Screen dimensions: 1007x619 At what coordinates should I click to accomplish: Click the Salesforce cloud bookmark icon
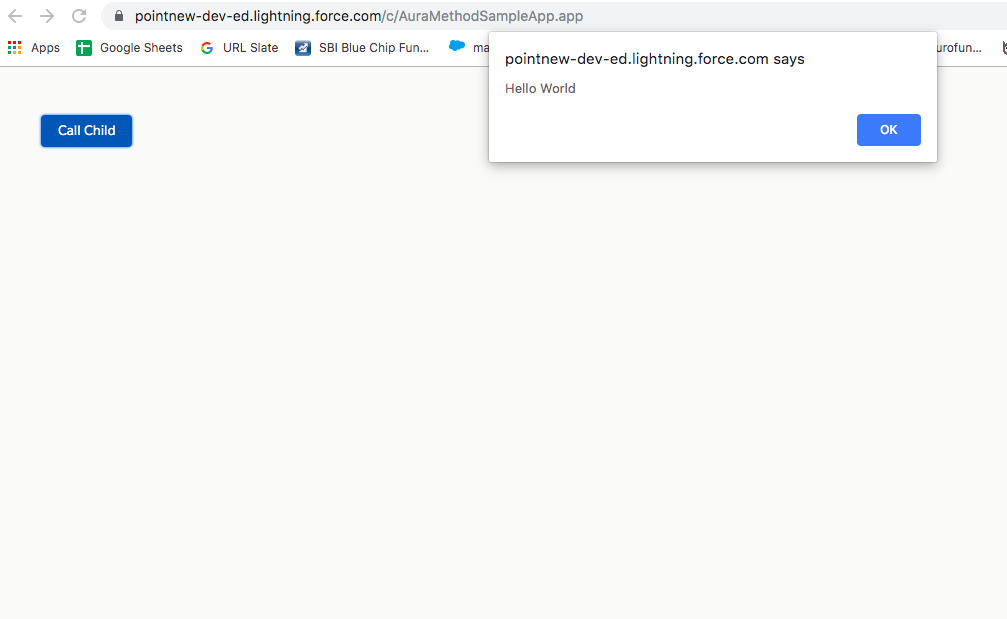coord(457,46)
